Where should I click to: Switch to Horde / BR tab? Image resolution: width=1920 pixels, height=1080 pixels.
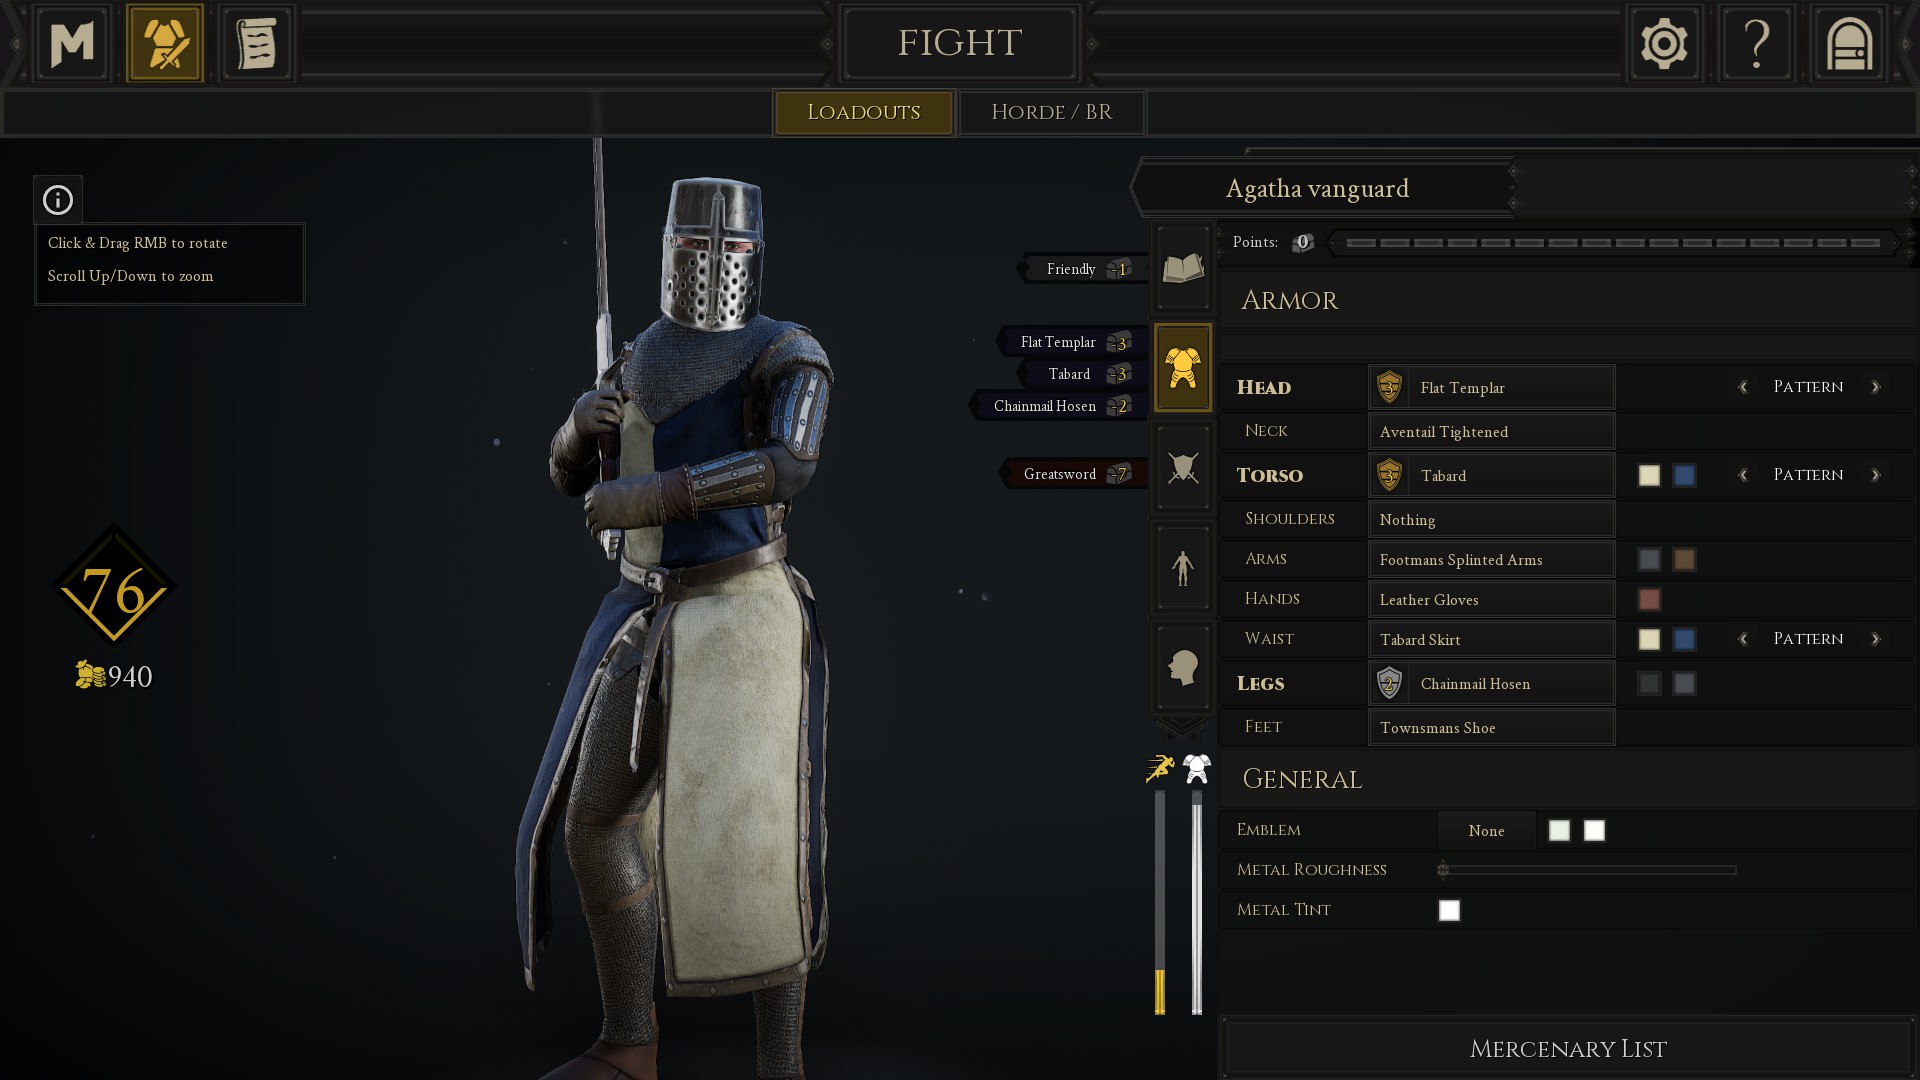[x=1051, y=112]
